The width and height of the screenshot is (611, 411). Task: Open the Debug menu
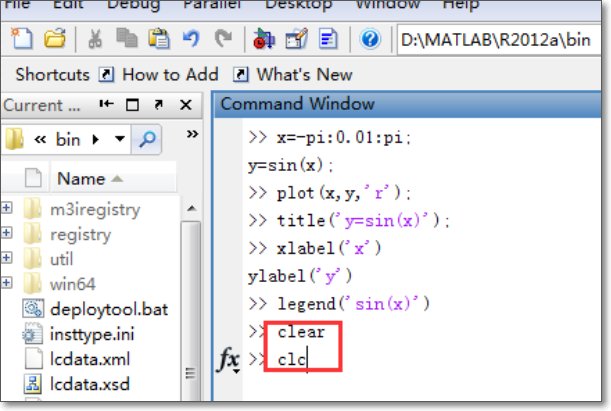tap(133, 5)
